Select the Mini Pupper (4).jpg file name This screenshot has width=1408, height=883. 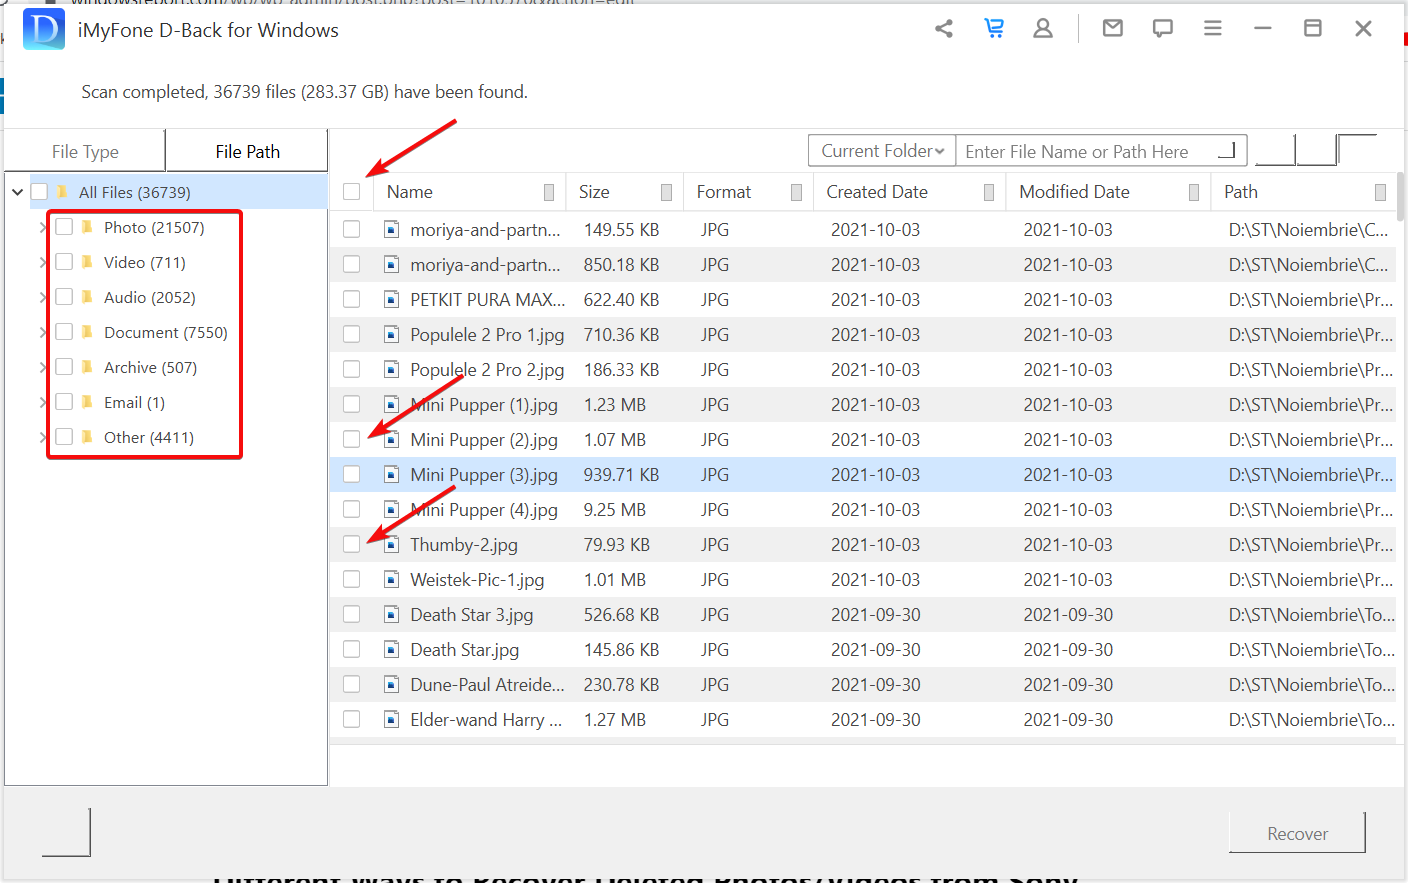[484, 510]
